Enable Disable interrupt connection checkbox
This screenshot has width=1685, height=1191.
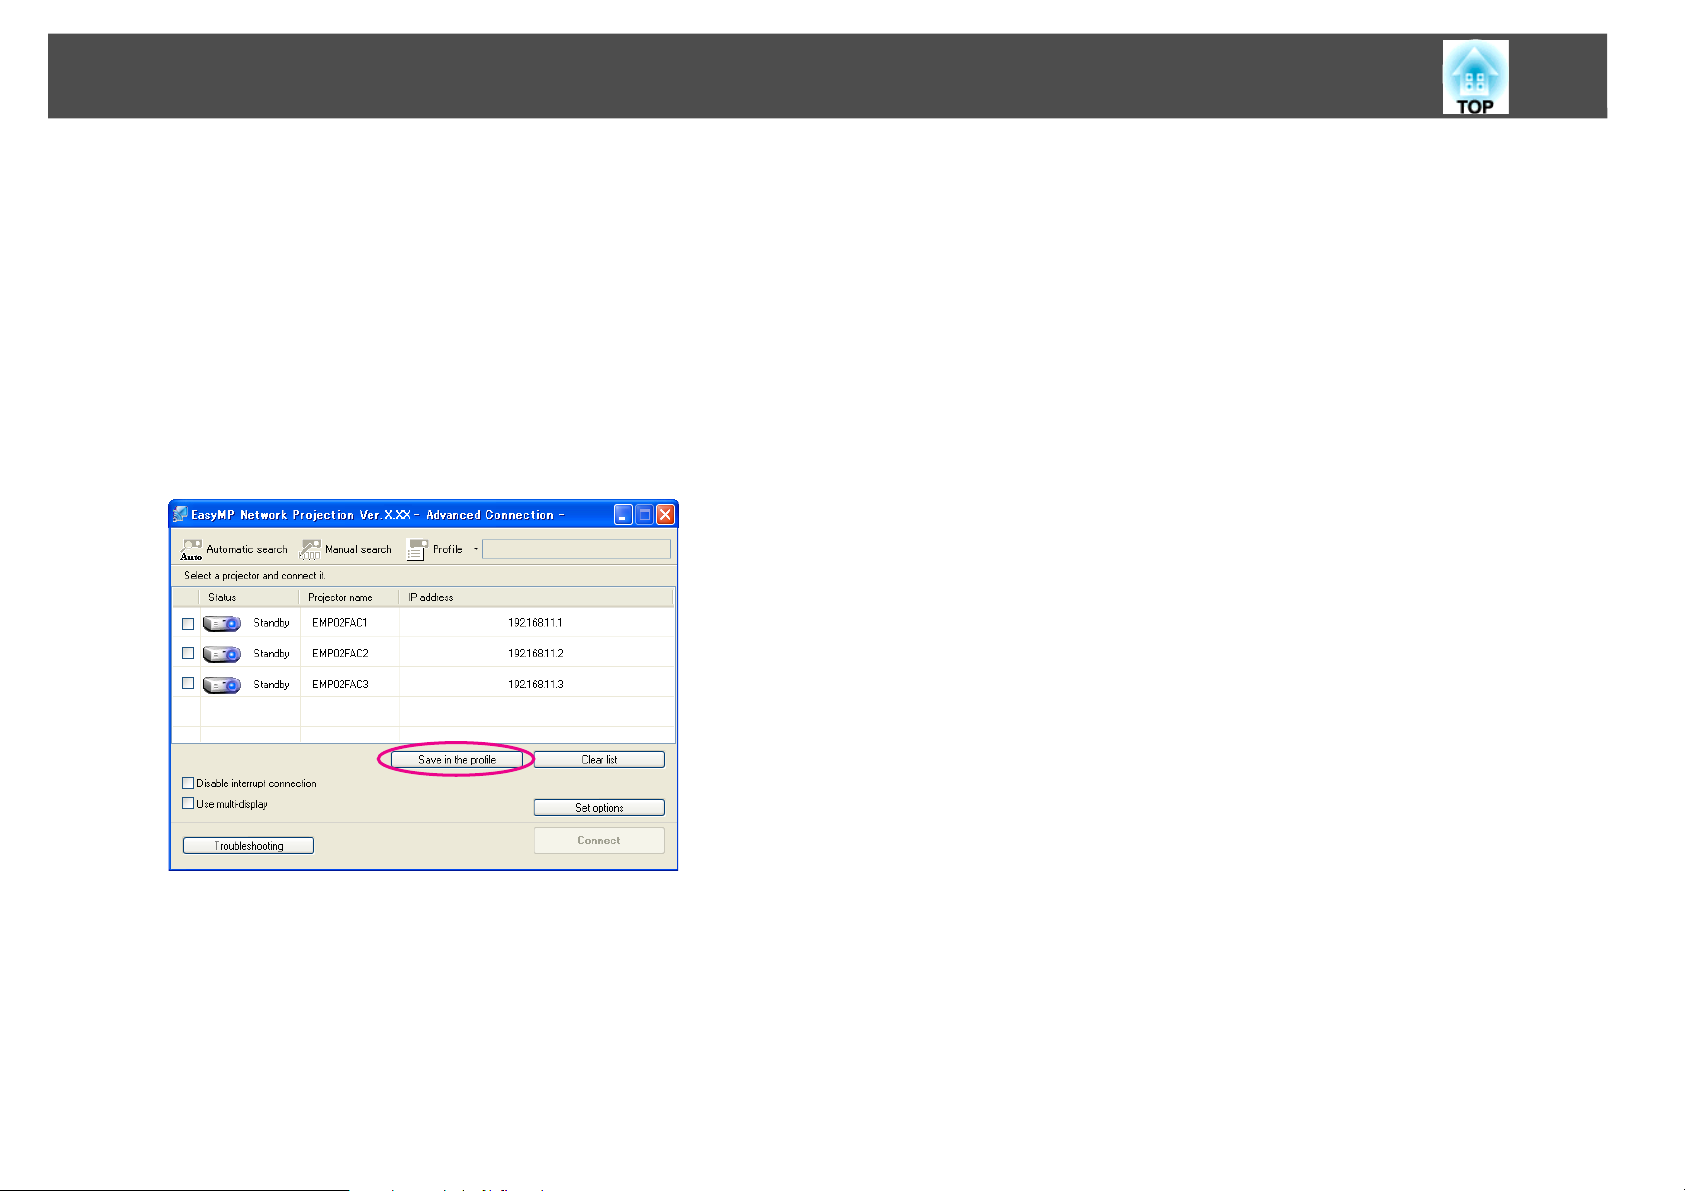[188, 783]
